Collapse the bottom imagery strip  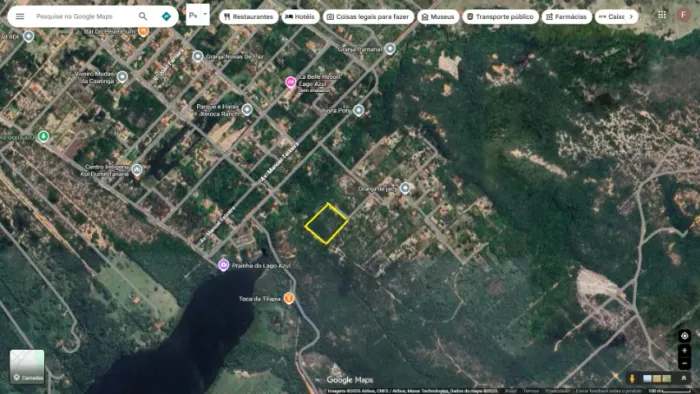[683, 378]
